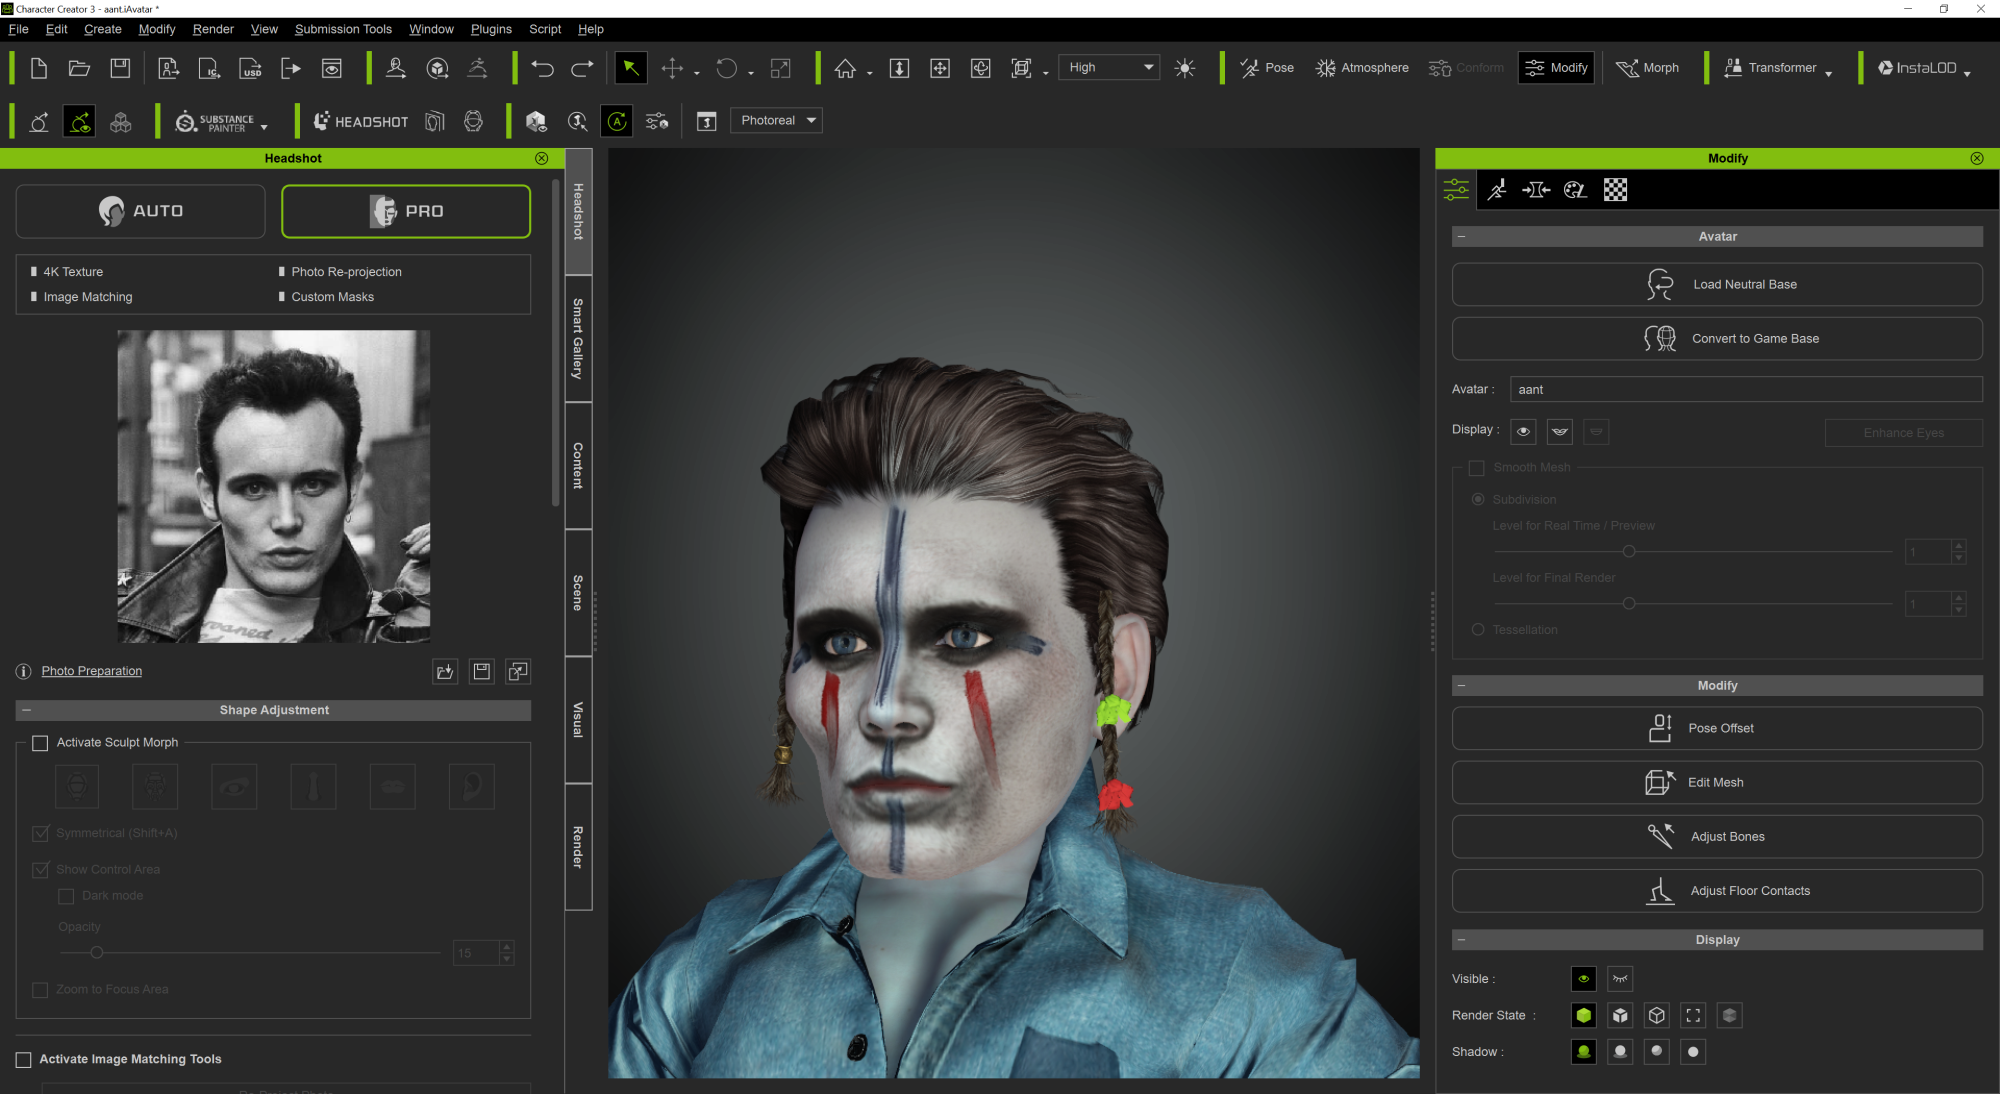Choose the Scale tool icon
This screenshot has height=1094, width=2000.
pyautogui.click(x=781, y=68)
